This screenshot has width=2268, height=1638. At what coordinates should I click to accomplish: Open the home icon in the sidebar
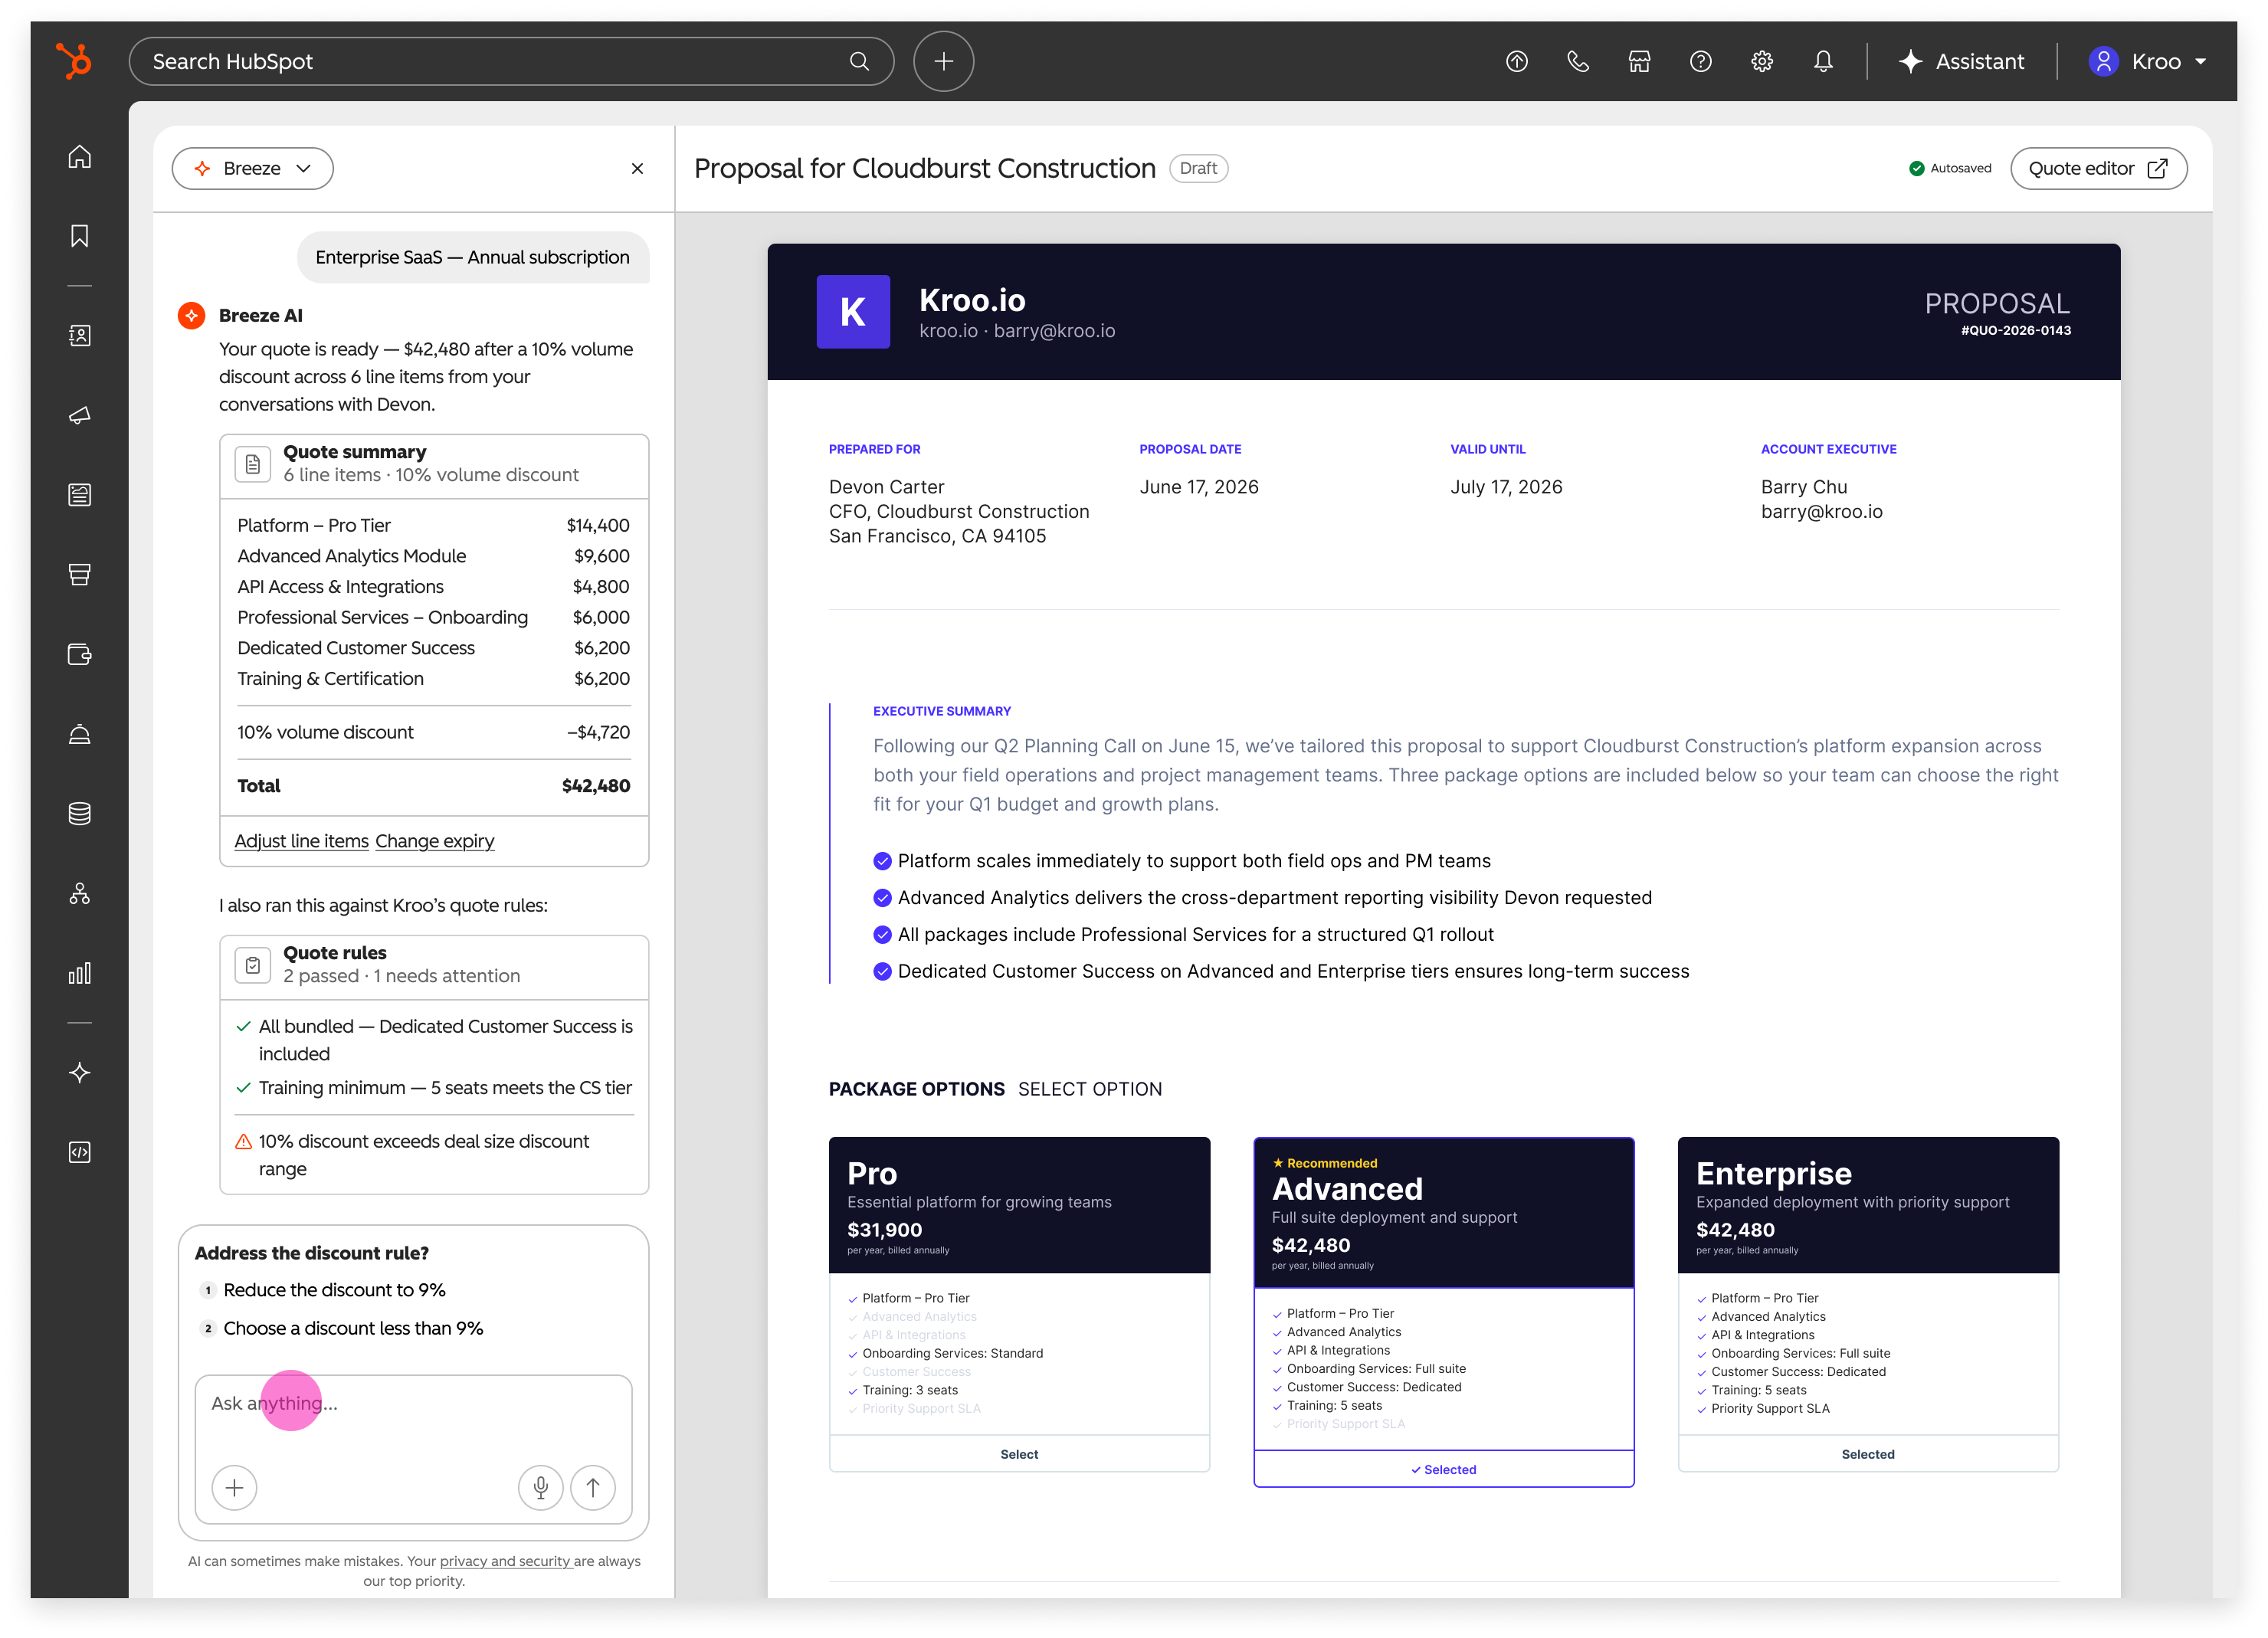[80, 157]
